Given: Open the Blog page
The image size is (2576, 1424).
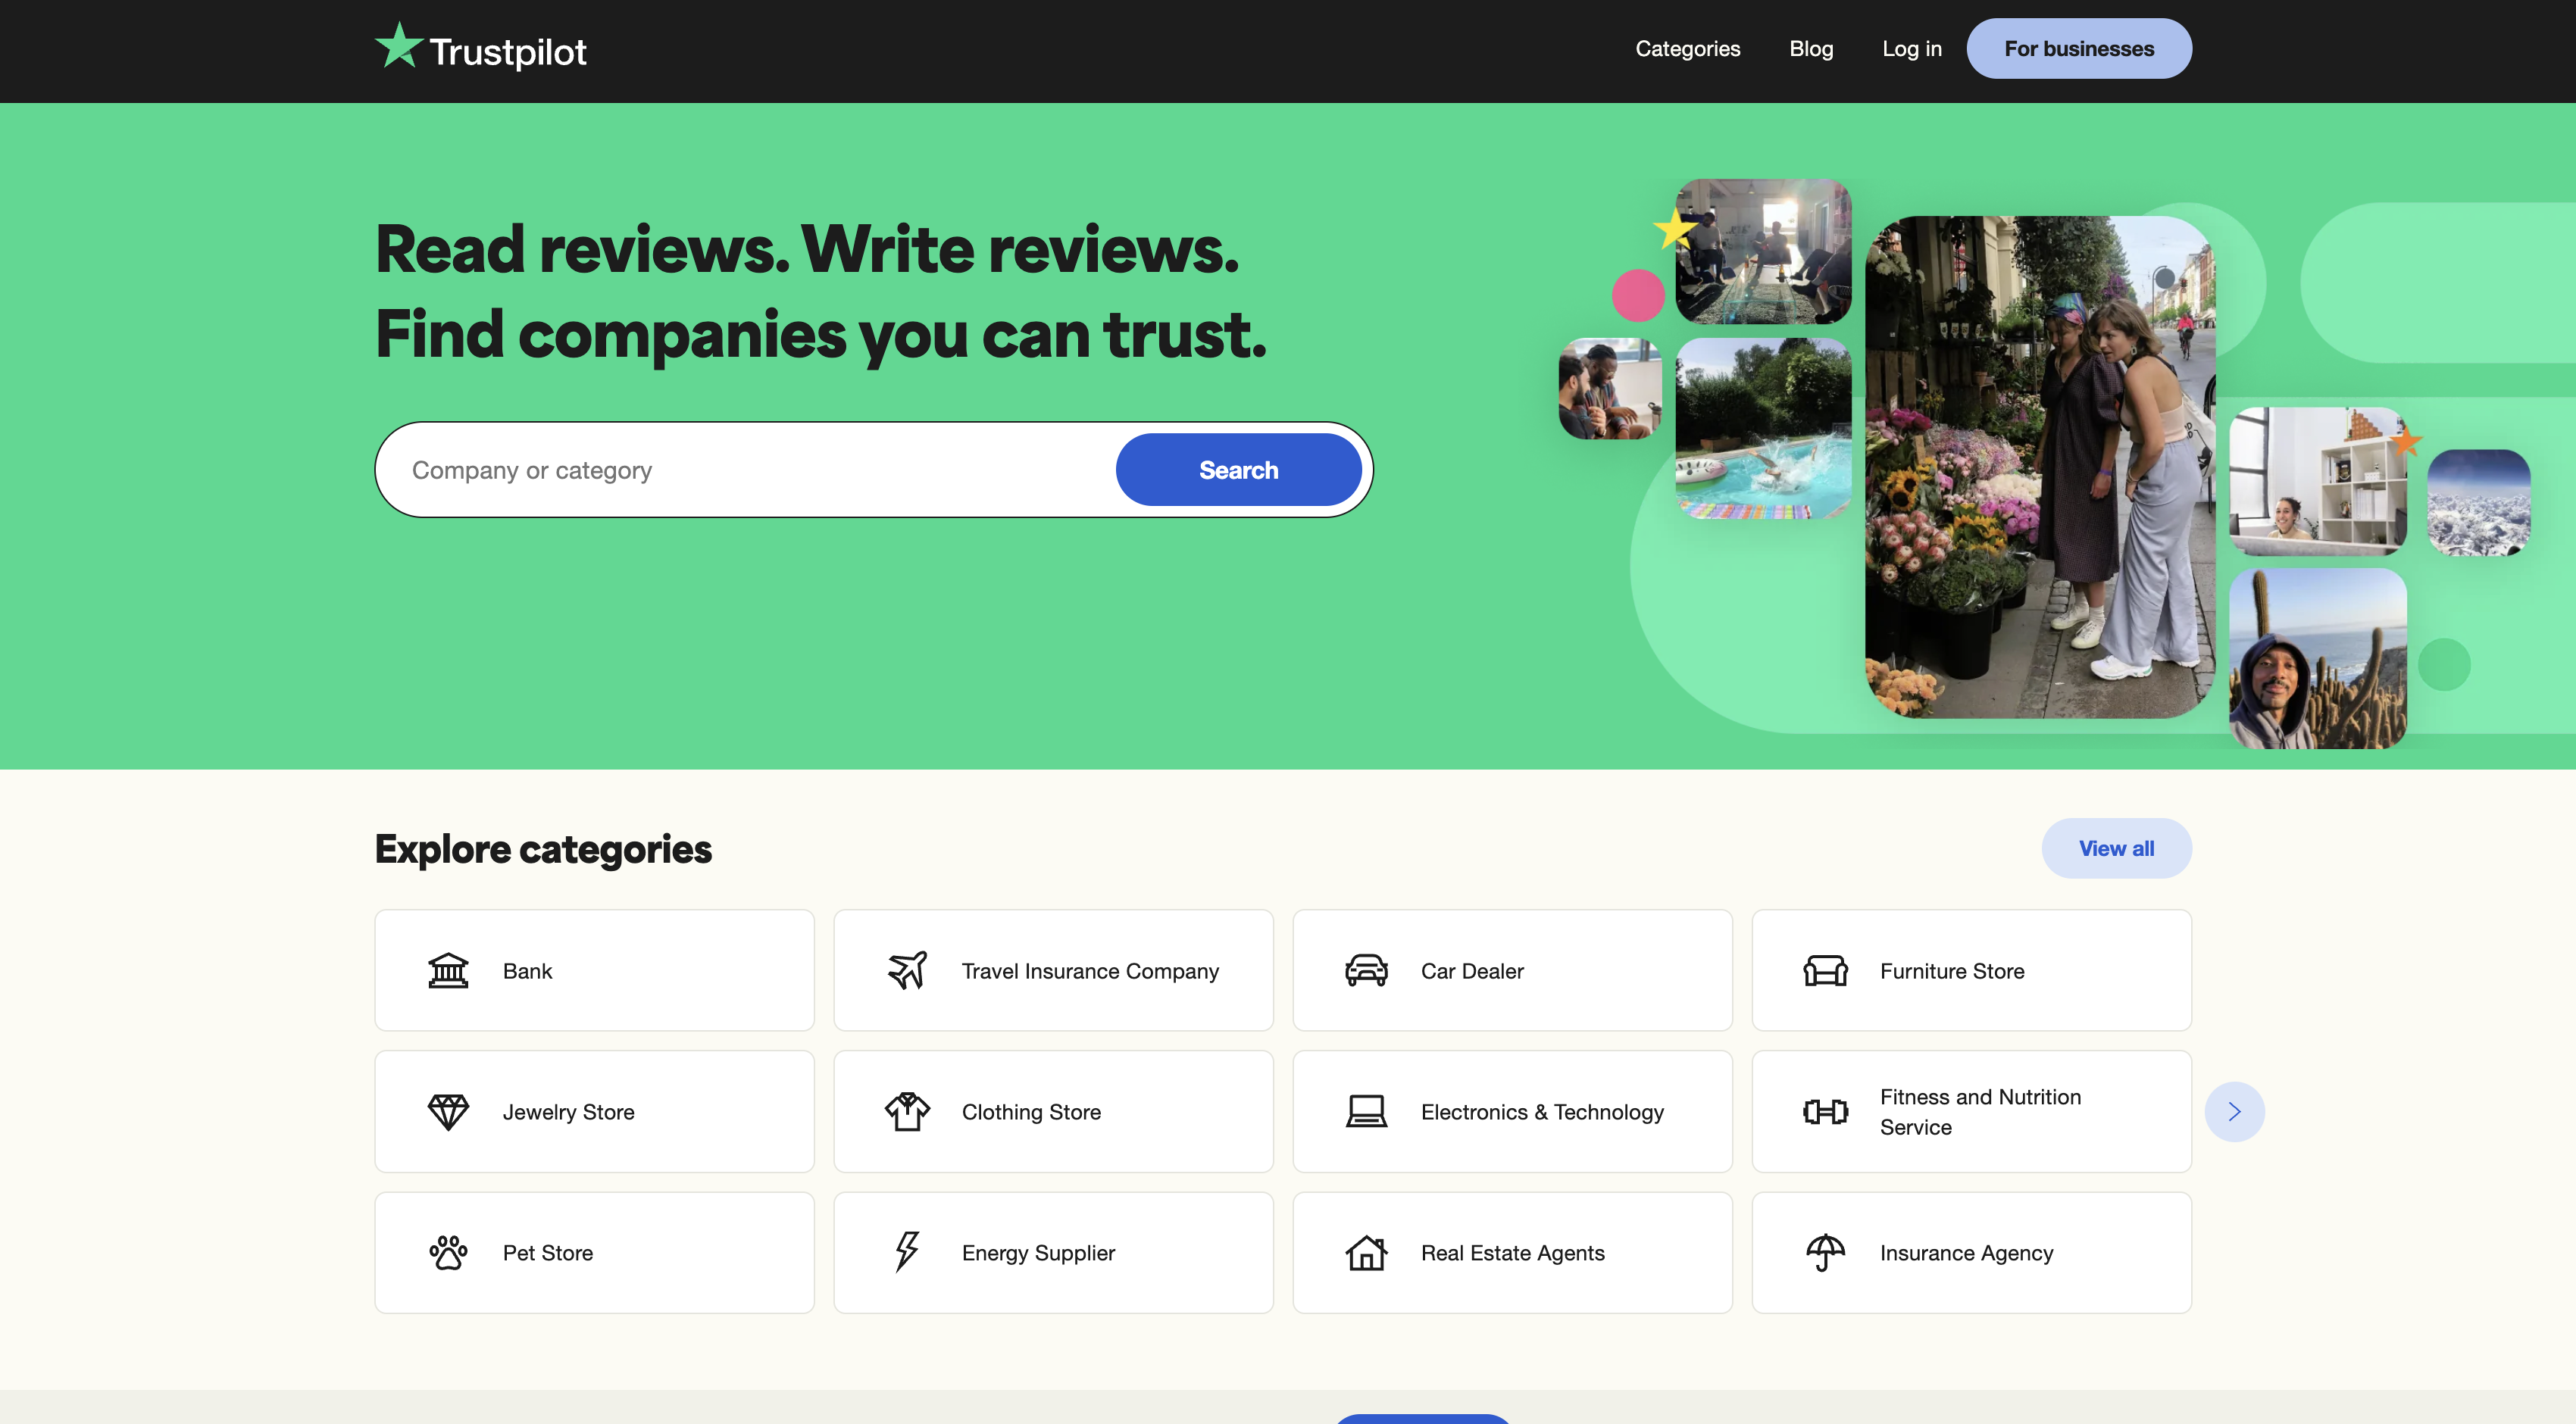Looking at the screenshot, I should (1811, 48).
